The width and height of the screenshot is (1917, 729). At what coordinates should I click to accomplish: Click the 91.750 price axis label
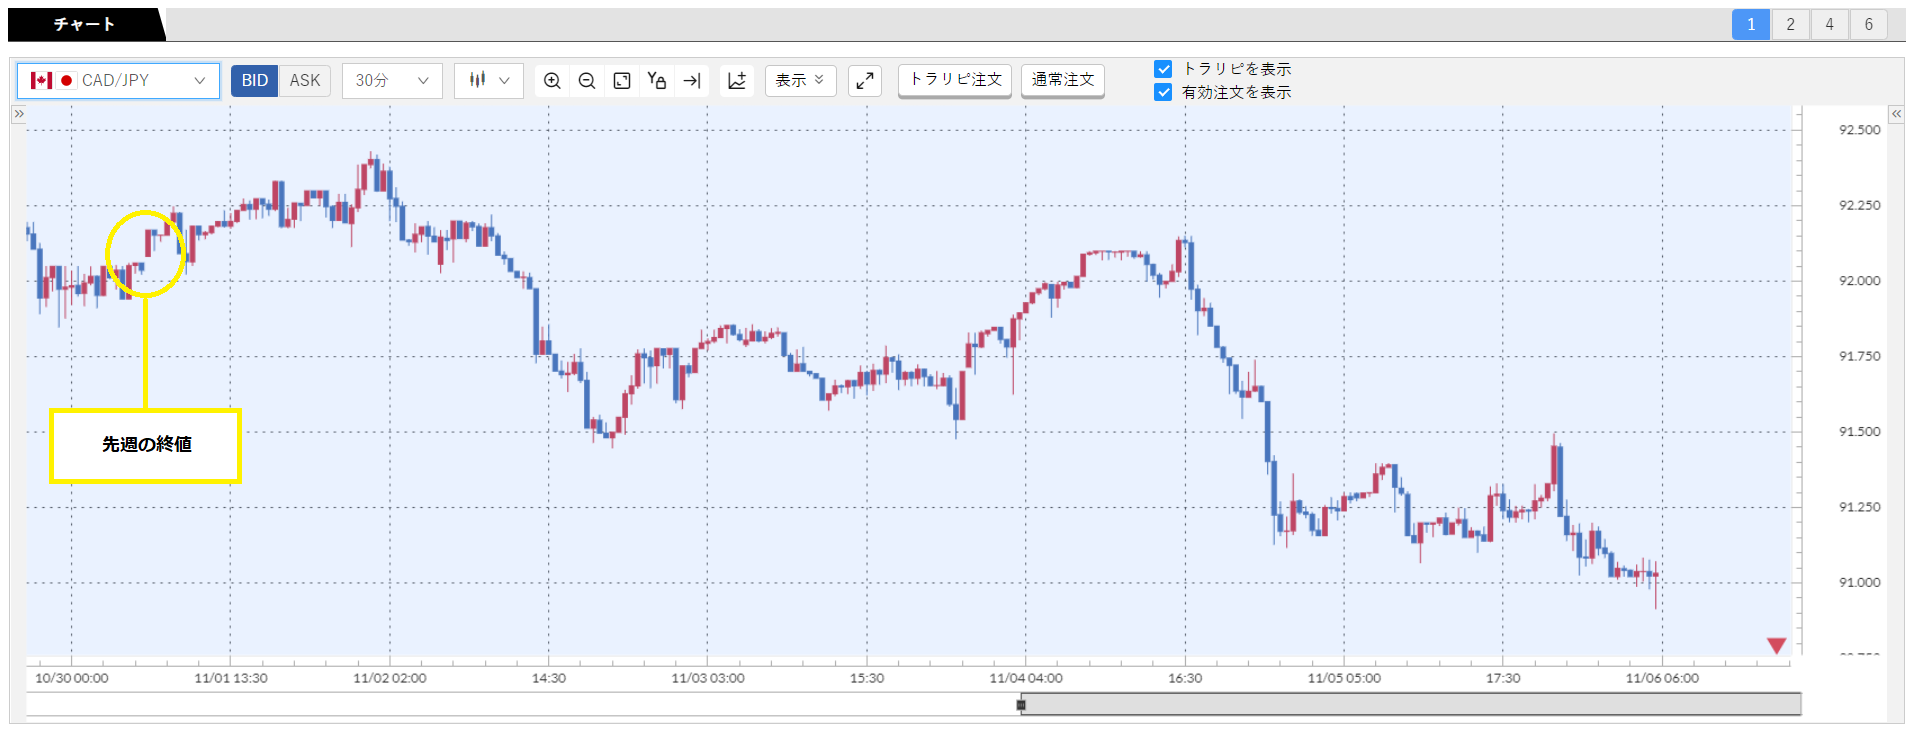pos(1859,357)
